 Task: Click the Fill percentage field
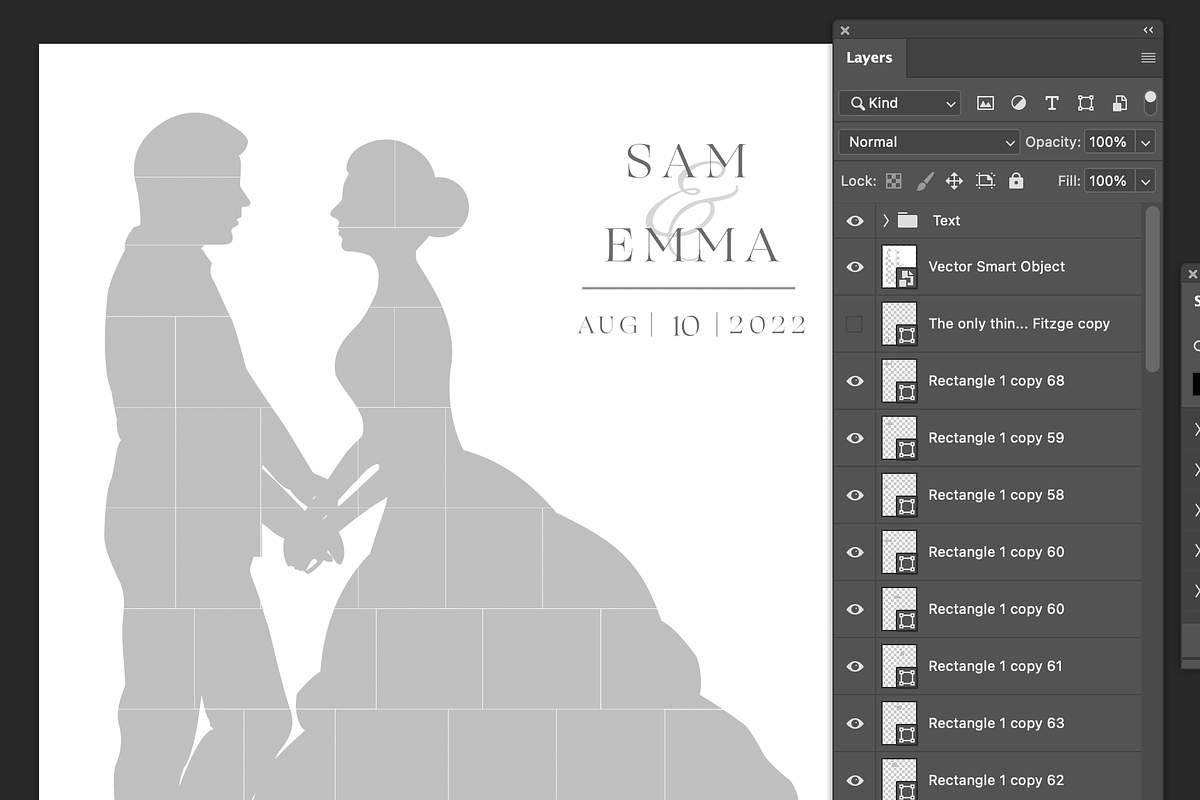[1108, 181]
